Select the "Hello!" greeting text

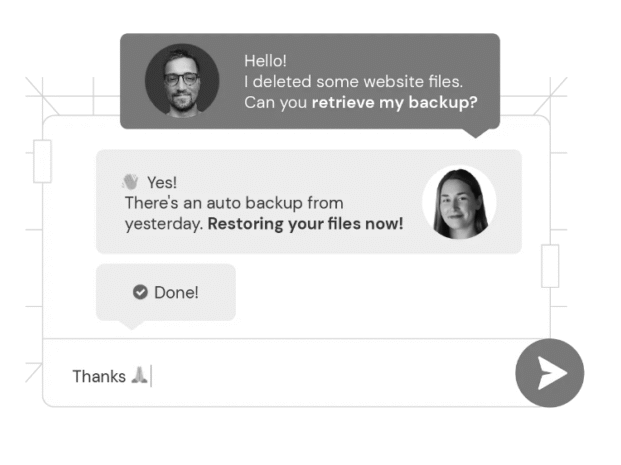[x=265, y=61]
